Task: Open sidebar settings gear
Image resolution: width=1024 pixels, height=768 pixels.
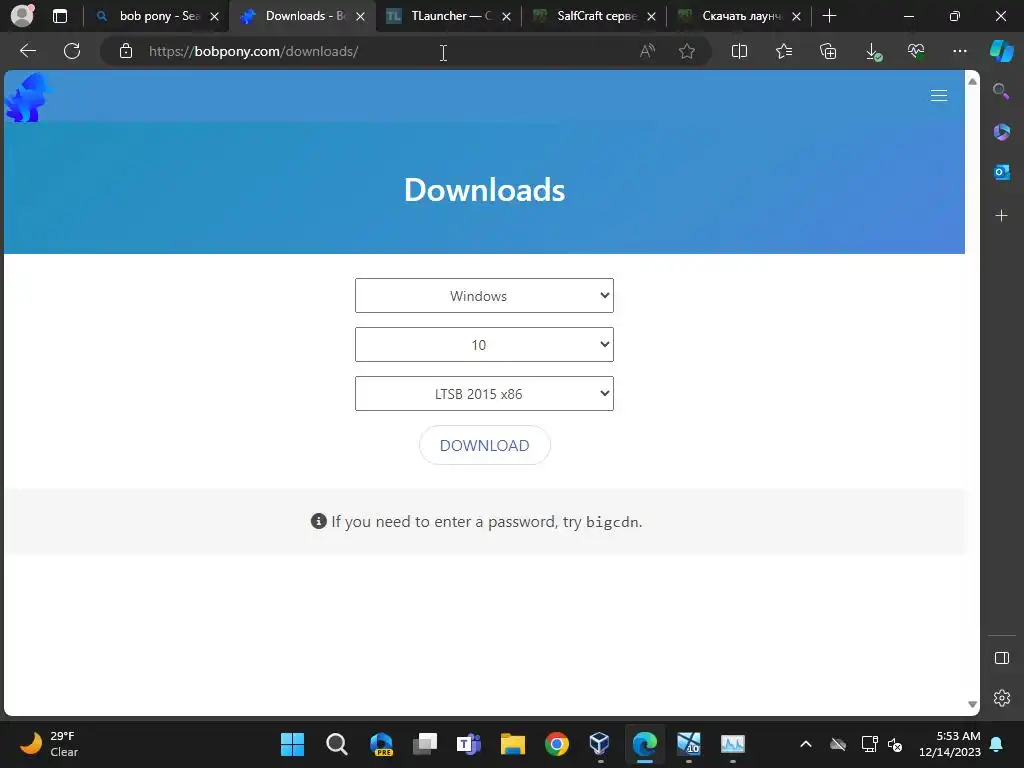Action: (1002, 698)
